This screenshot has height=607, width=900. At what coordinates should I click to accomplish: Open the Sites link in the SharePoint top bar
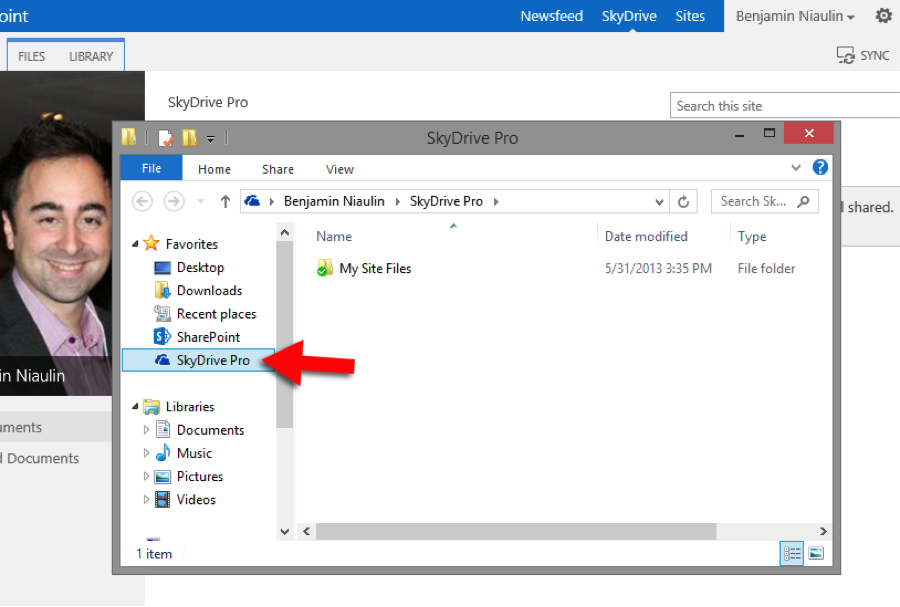690,16
